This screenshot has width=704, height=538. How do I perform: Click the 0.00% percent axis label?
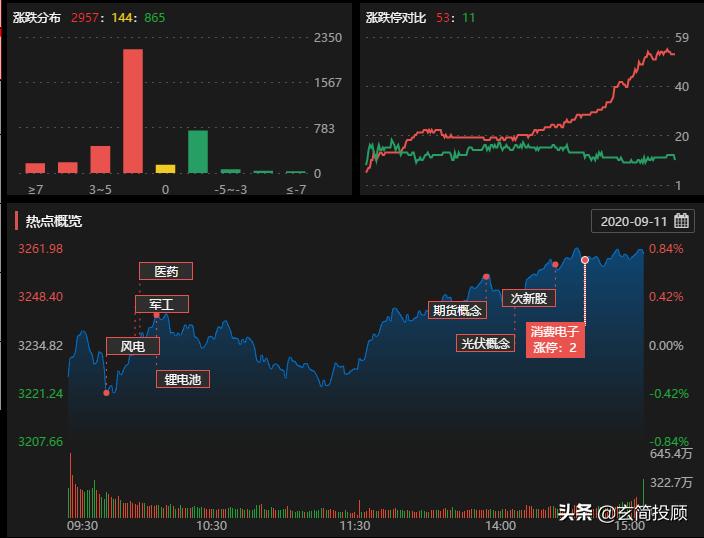(666, 346)
